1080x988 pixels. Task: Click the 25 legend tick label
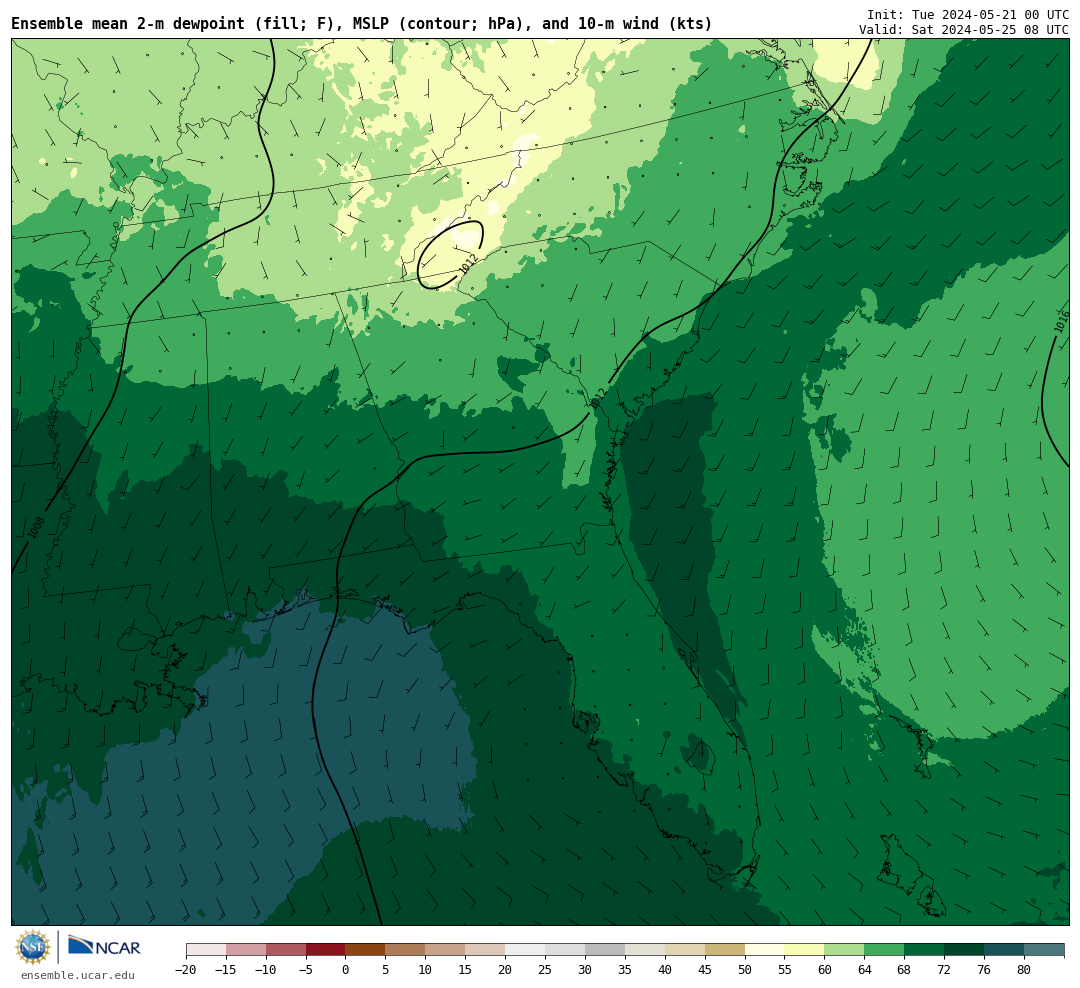point(545,970)
